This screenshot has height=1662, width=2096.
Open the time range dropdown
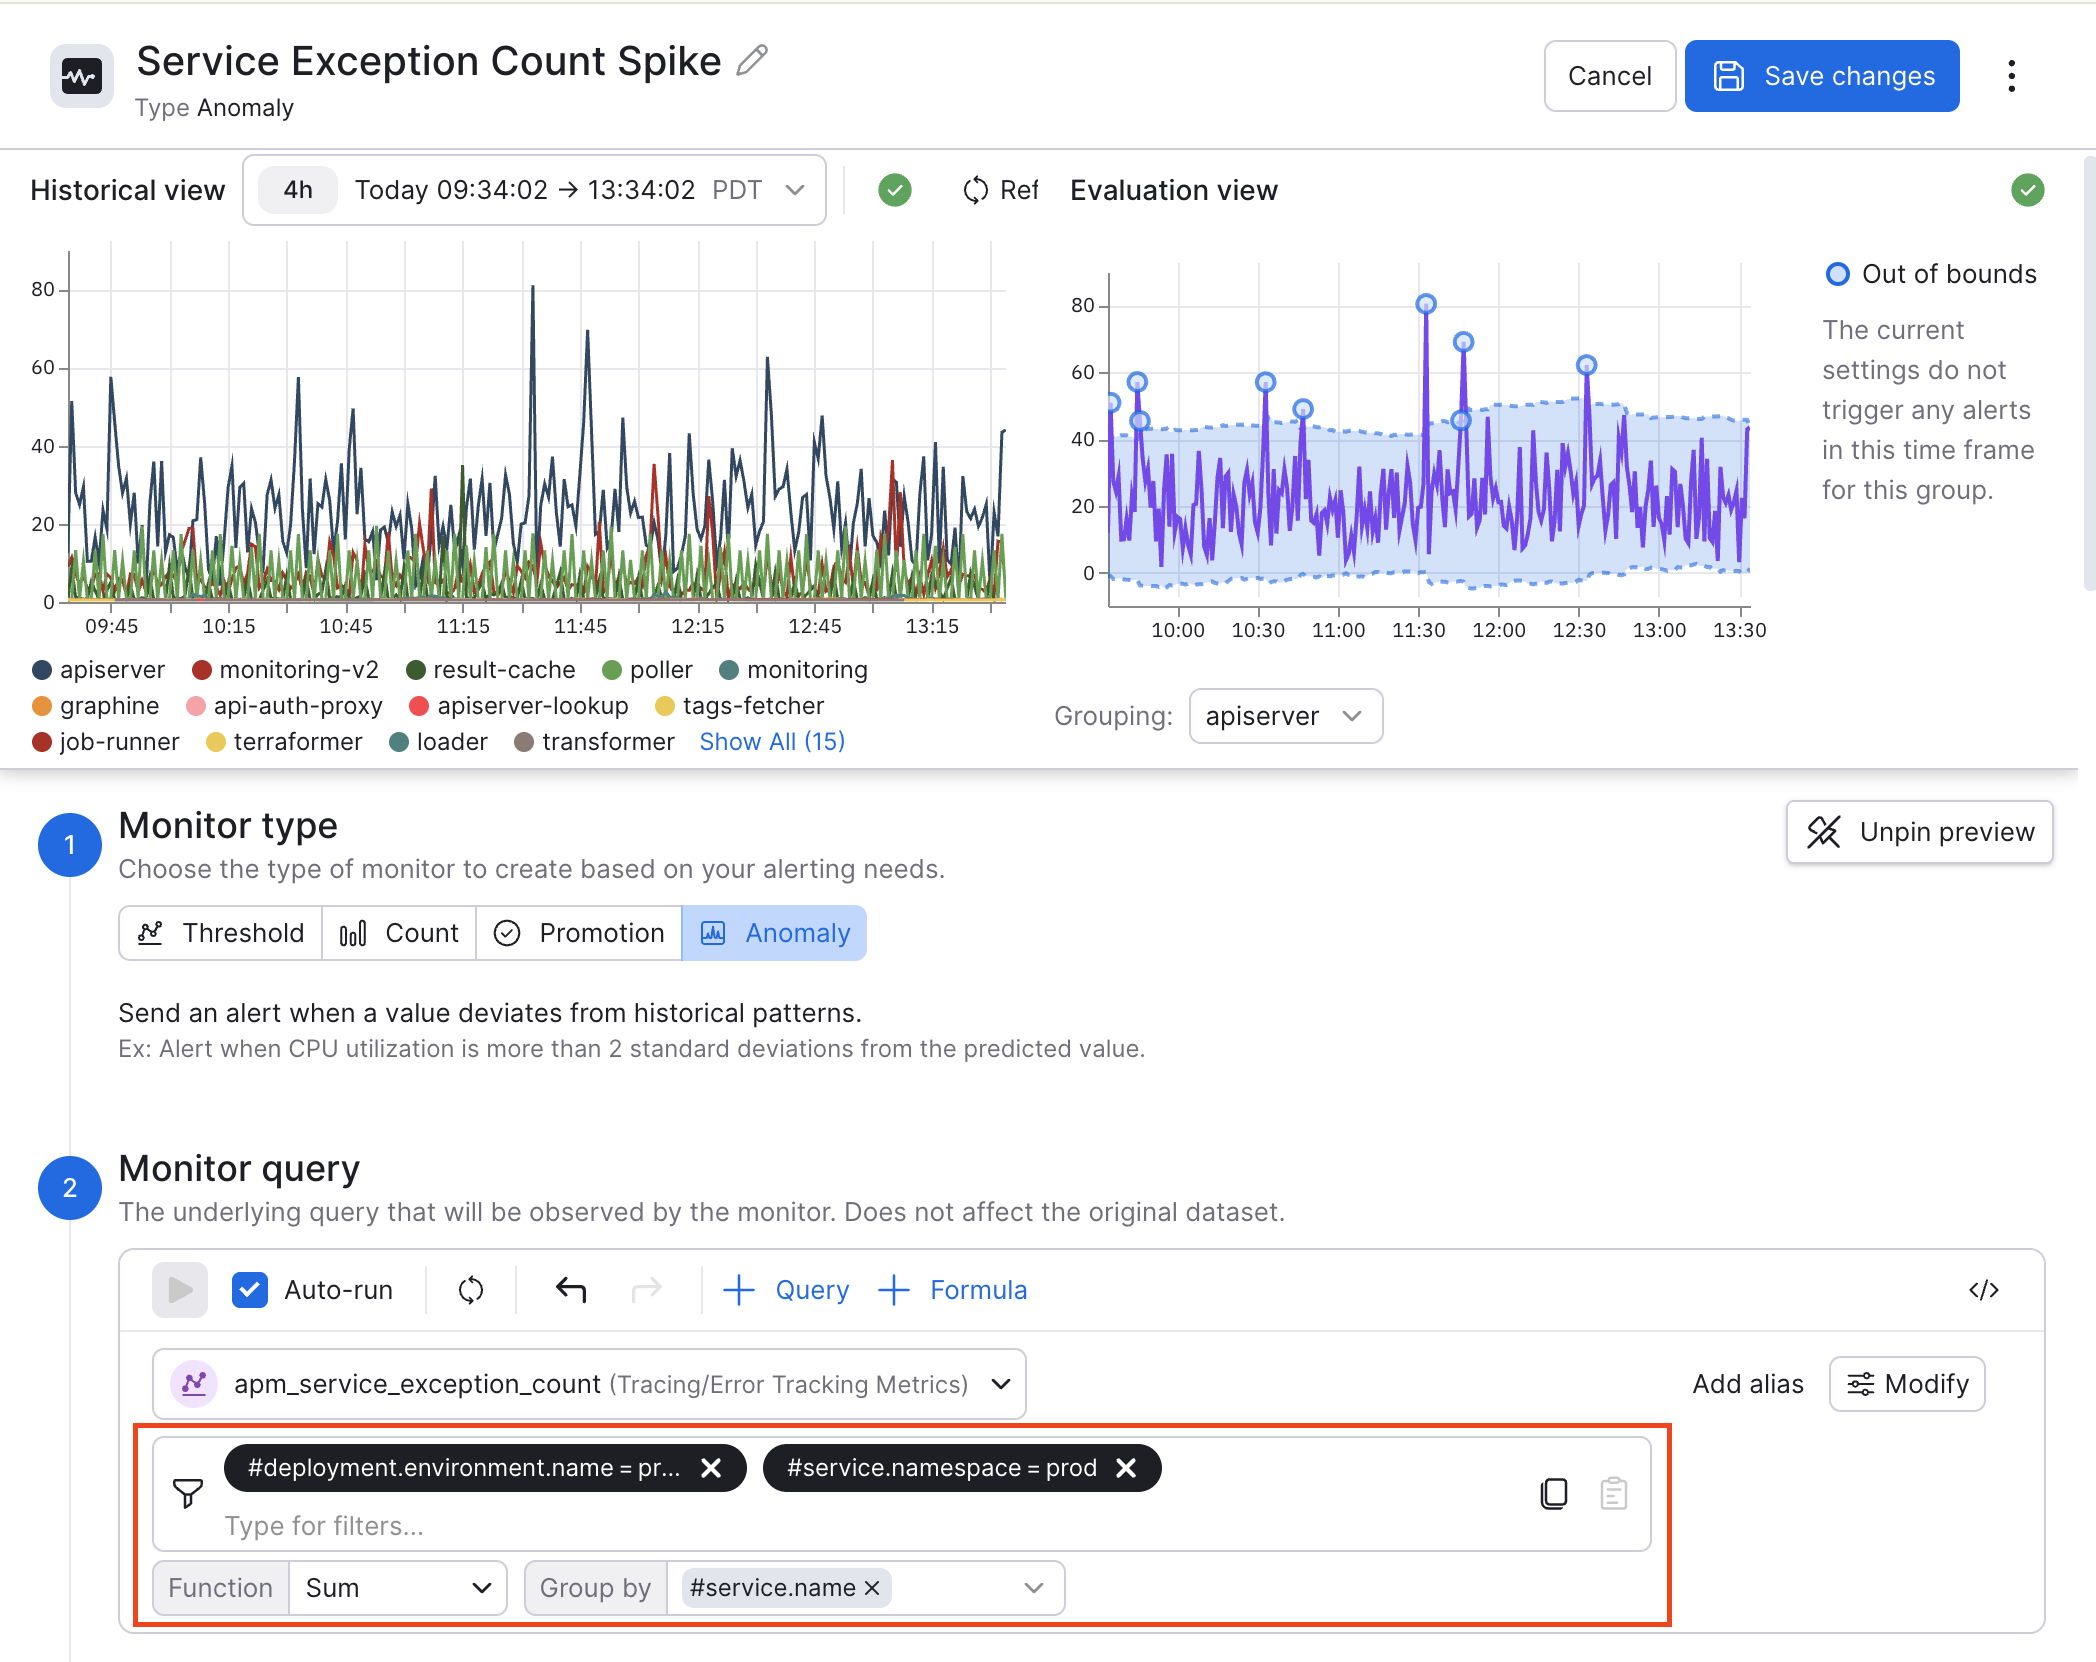535,190
